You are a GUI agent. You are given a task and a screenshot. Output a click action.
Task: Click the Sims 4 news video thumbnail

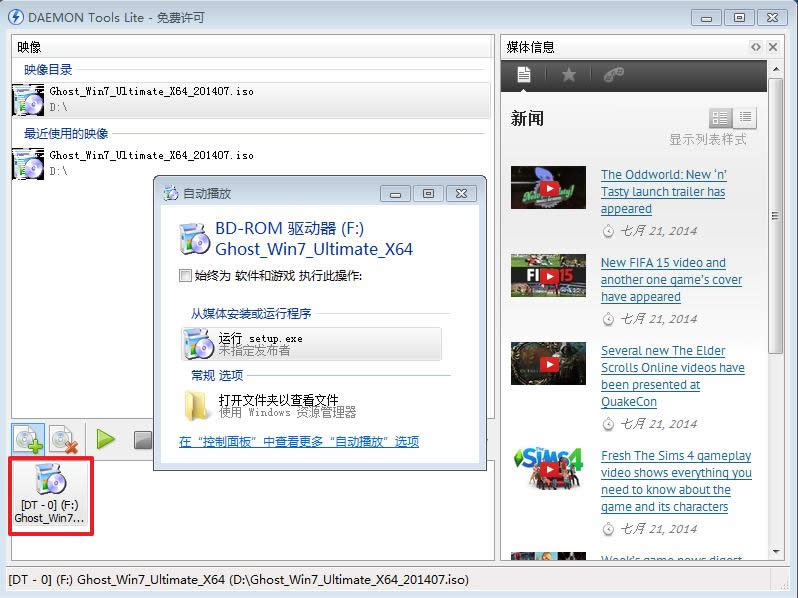548,470
